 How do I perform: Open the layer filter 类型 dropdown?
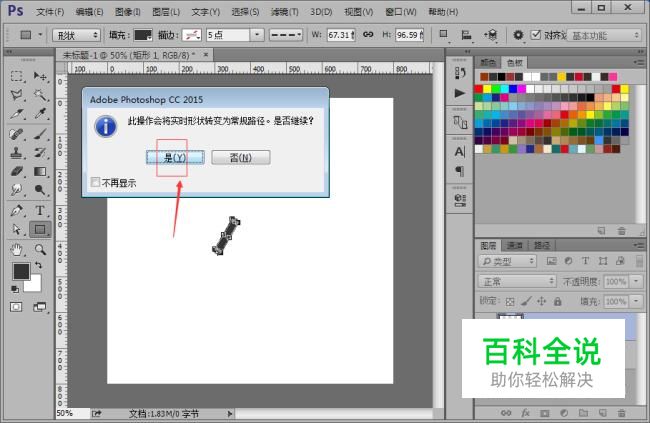pos(507,261)
